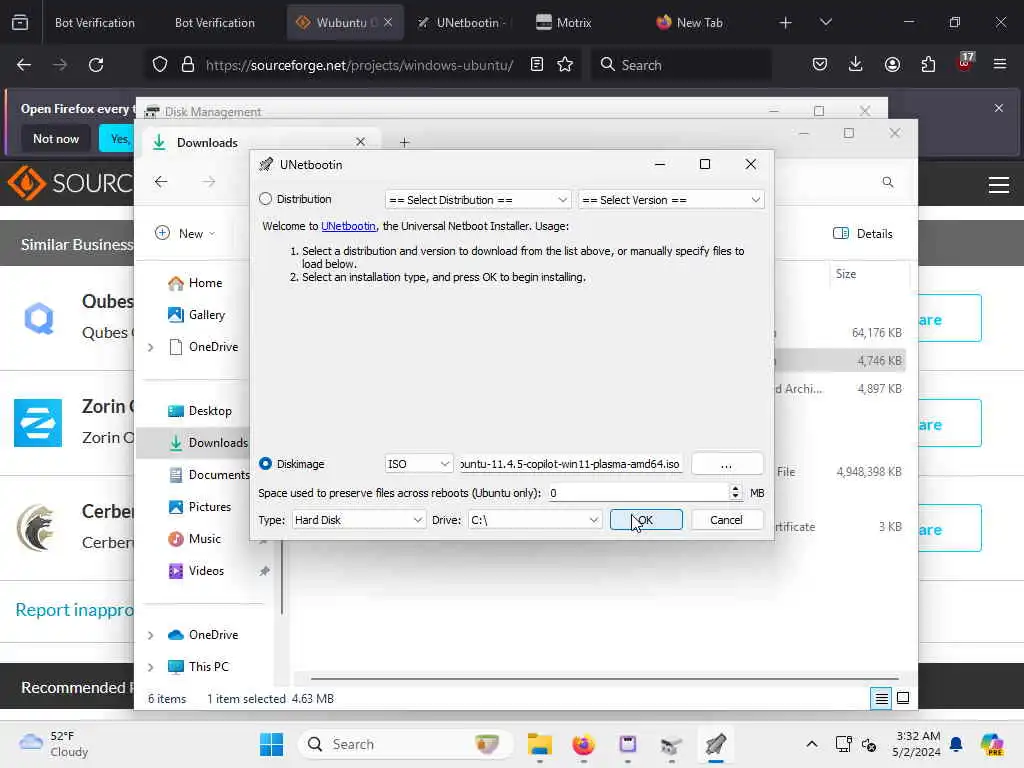Open the Drive C:\ dropdown
The width and height of the screenshot is (1024, 768).
click(535, 520)
